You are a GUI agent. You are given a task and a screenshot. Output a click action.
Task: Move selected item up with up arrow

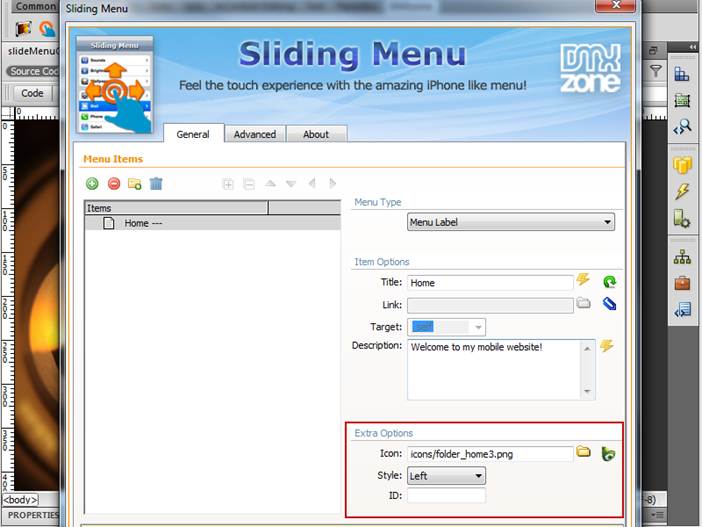(x=270, y=184)
